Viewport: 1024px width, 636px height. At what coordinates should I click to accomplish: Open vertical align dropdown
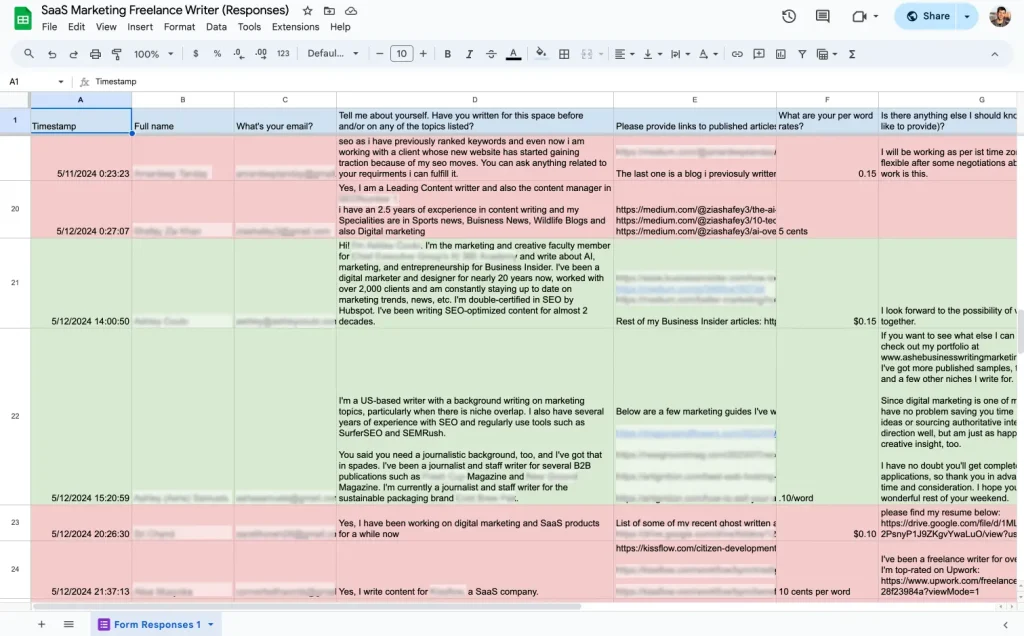coord(652,54)
